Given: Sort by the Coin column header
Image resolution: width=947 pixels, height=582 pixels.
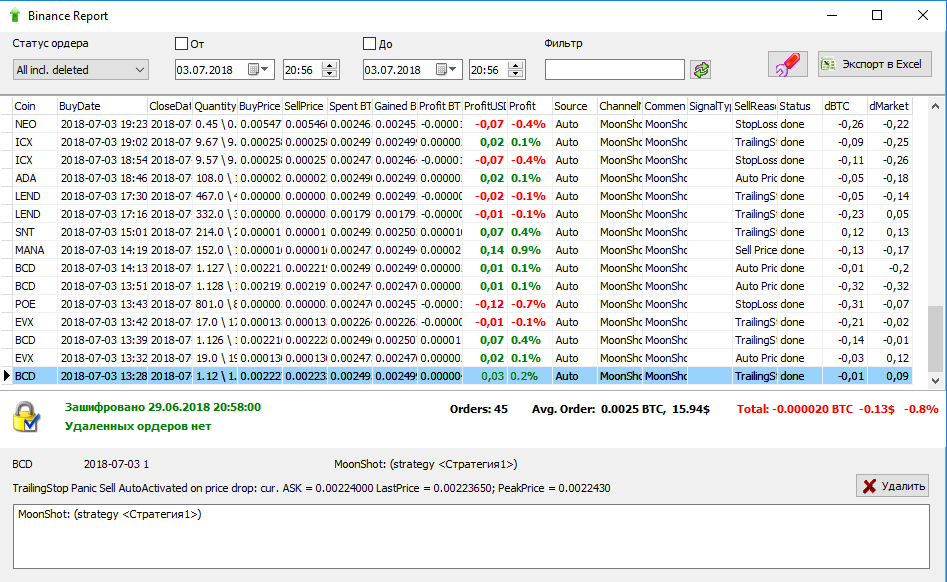Looking at the screenshot, I should pyautogui.click(x=34, y=106).
